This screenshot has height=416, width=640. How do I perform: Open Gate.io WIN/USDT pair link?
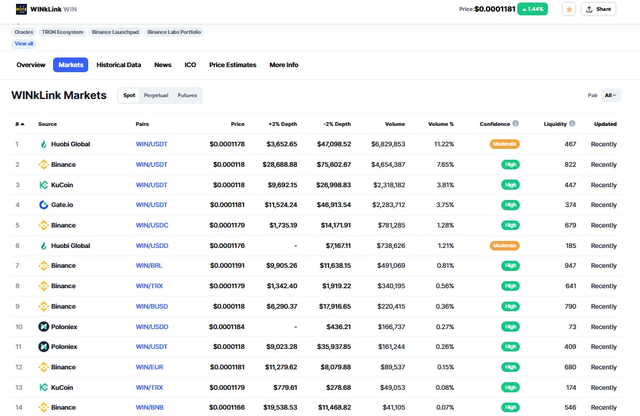coord(151,205)
